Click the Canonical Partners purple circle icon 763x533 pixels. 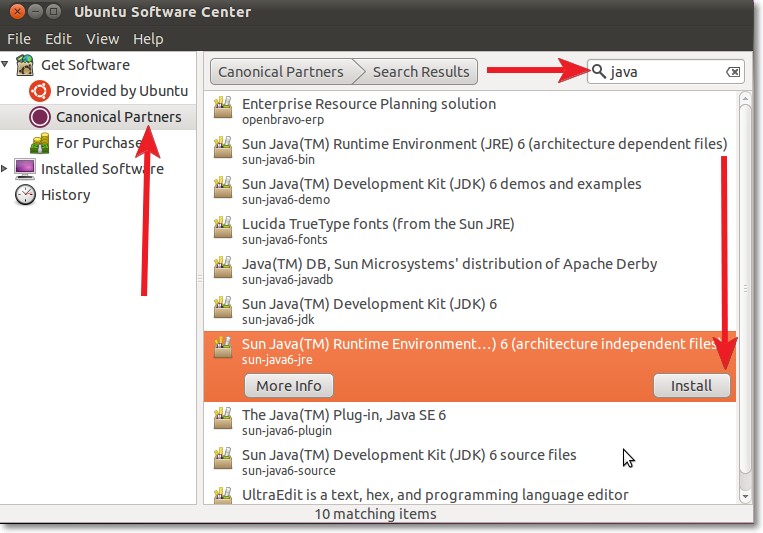coord(39,117)
